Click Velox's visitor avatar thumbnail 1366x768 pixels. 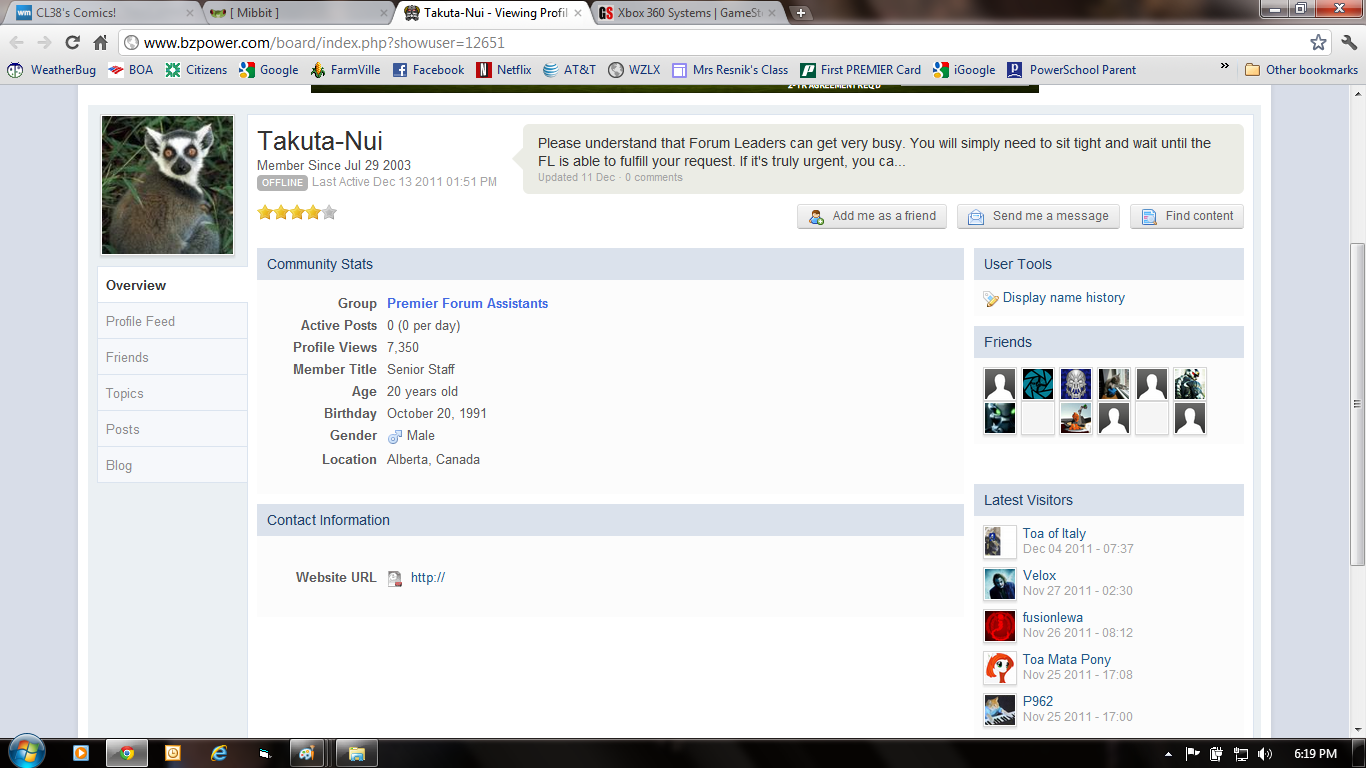[1000, 584]
